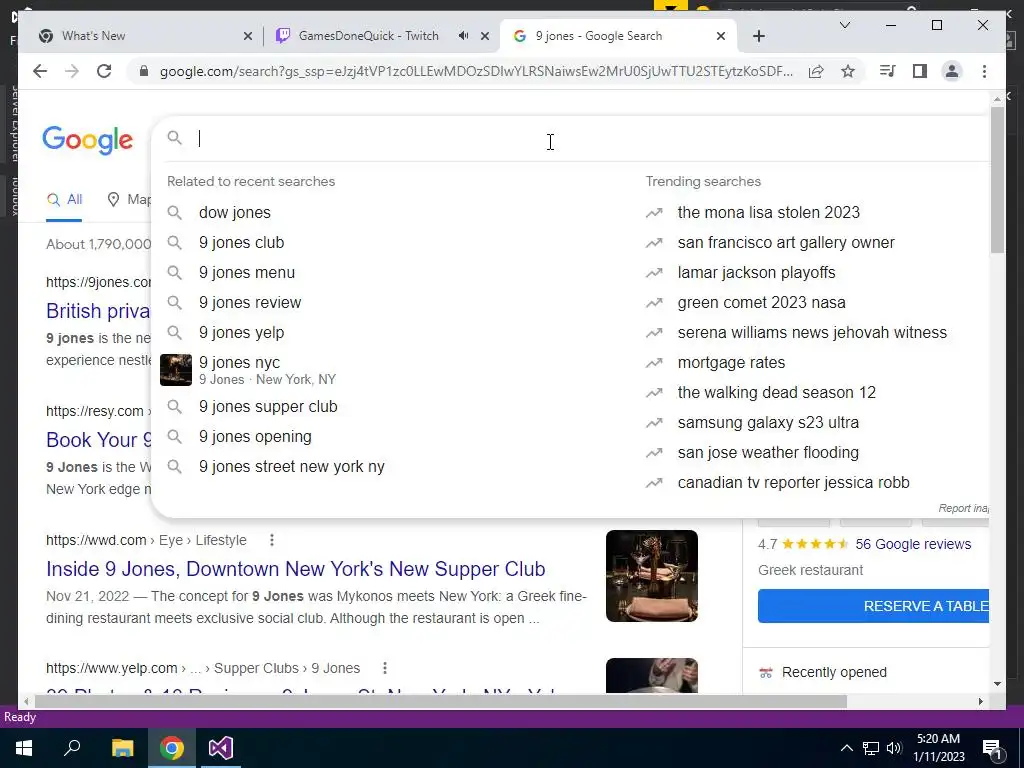The height and width of the screenshot is (768, 1024).
Task: Select trending 'san jose weather flooding'
Action: click(x=768, y=453)
